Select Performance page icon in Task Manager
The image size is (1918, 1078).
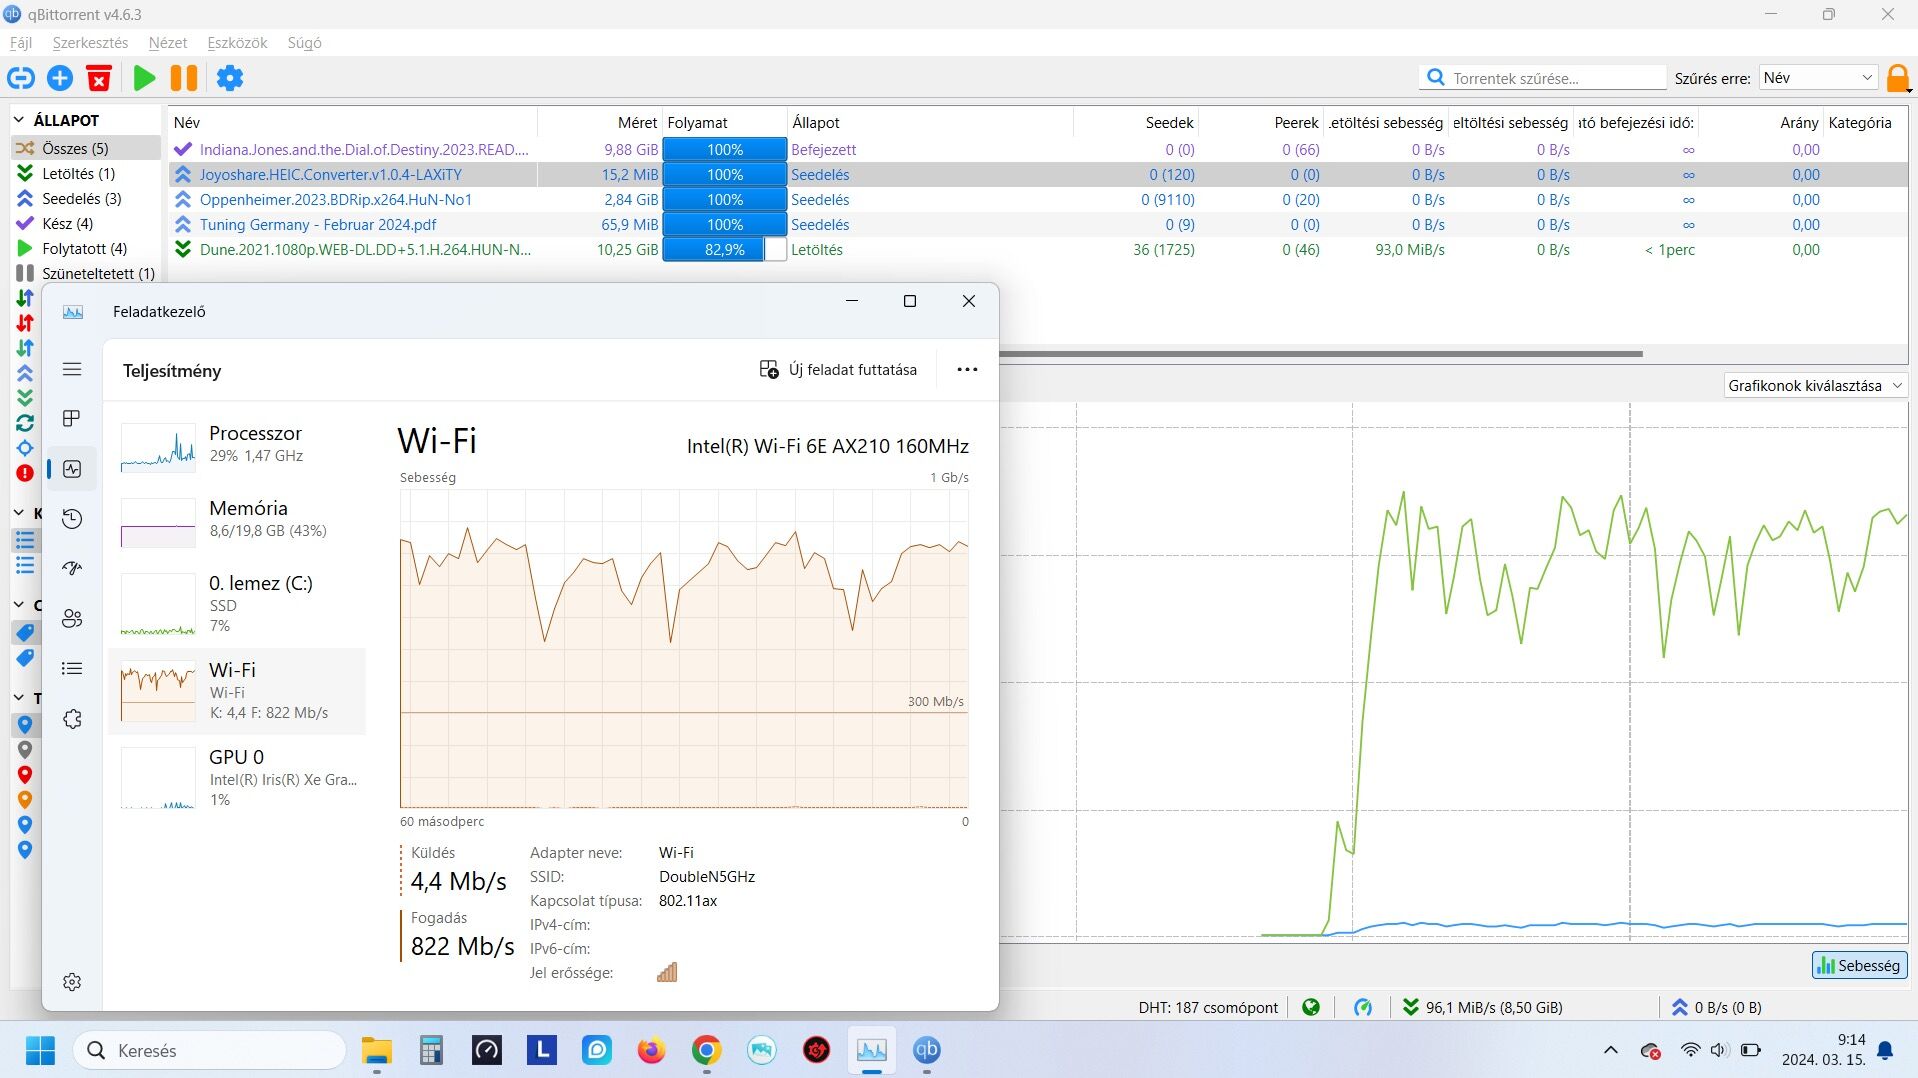click(72, 468)
